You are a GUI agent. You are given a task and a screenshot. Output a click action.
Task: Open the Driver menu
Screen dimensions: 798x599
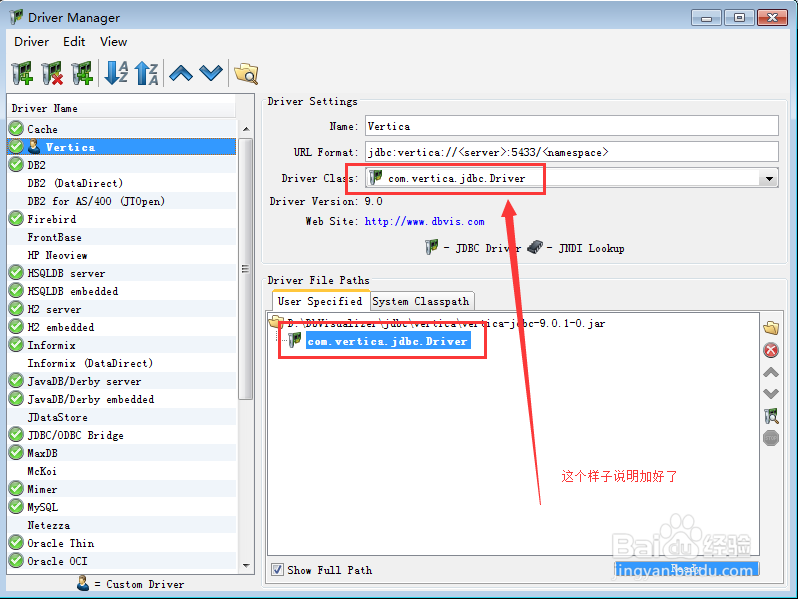32,42
